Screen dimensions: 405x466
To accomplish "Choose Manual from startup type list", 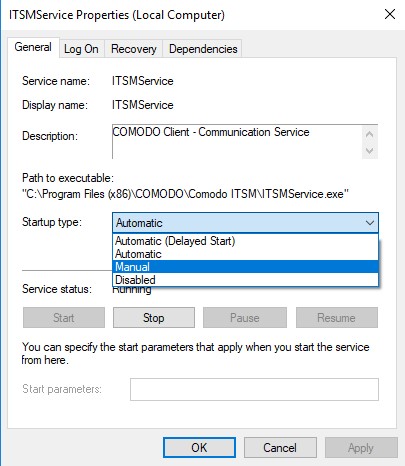I will tap(245, 267).
